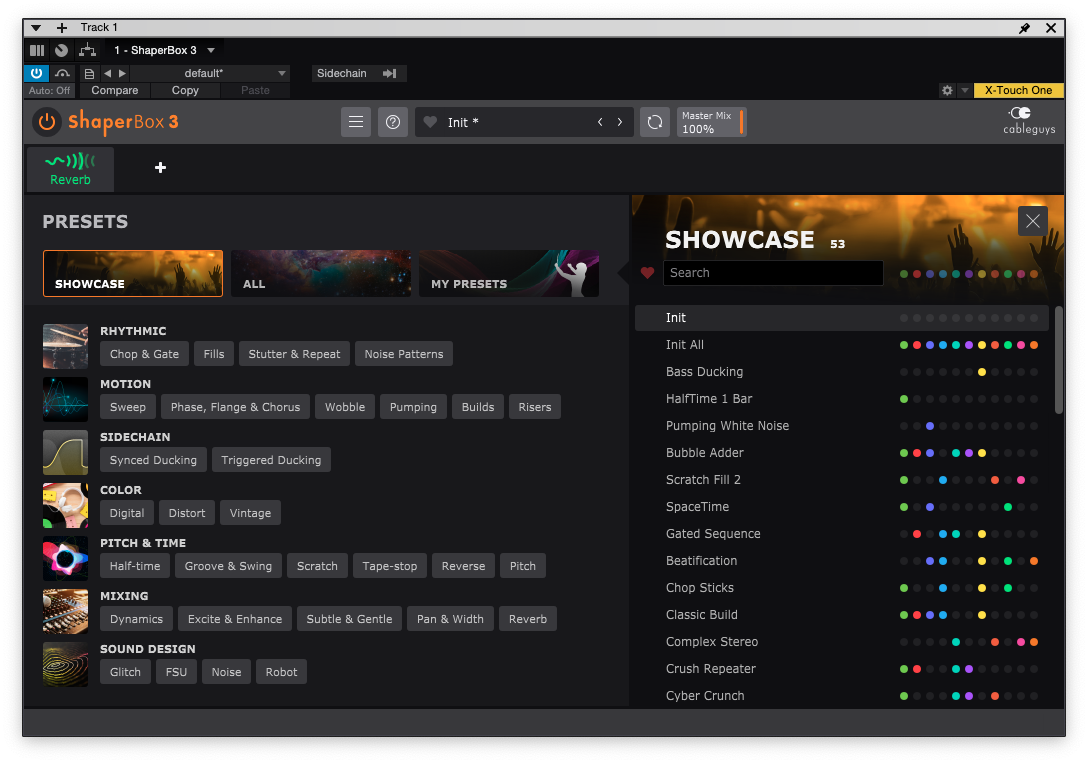Step to the previous host preset arrow
Screen dimensions: 1088x763
(x=108, y=73)
